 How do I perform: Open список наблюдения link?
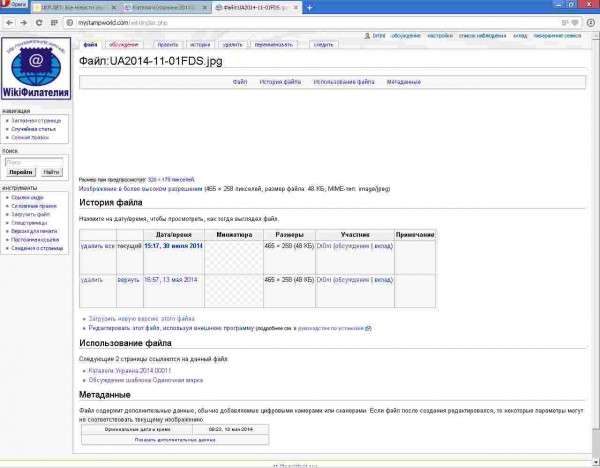(x=482, y=36)
